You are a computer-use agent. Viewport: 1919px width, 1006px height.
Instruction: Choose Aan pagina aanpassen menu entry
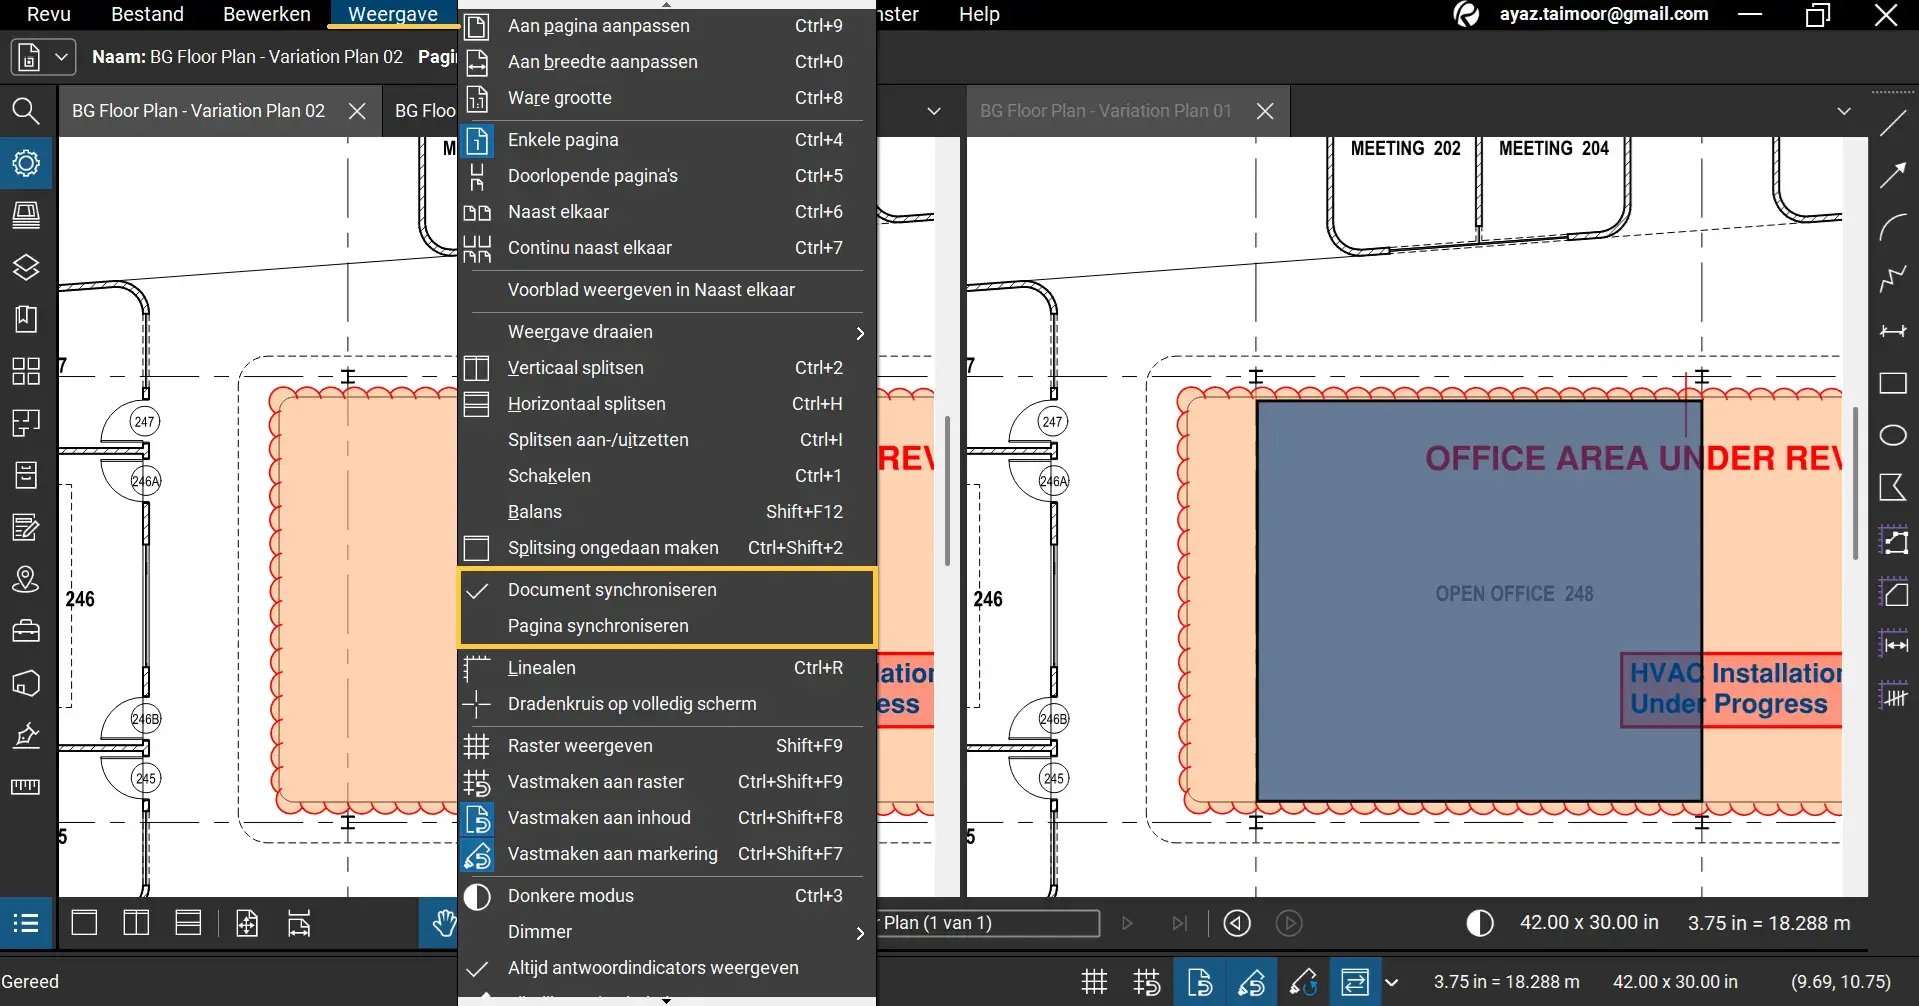(667, 26)
